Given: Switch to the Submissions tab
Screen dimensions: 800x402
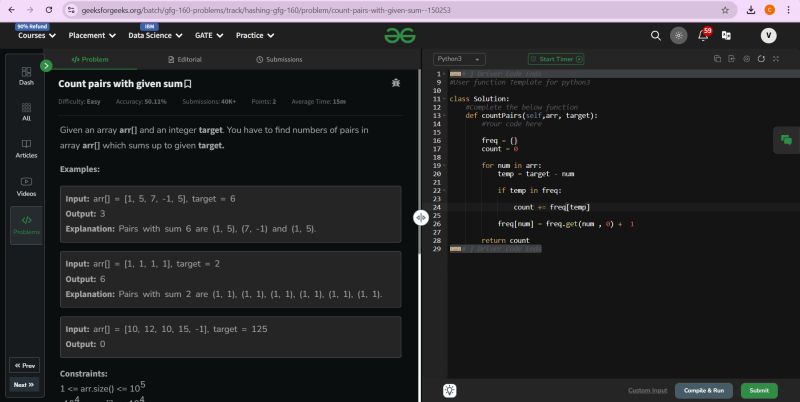Looking at the screenshot, I should [279, 59].
